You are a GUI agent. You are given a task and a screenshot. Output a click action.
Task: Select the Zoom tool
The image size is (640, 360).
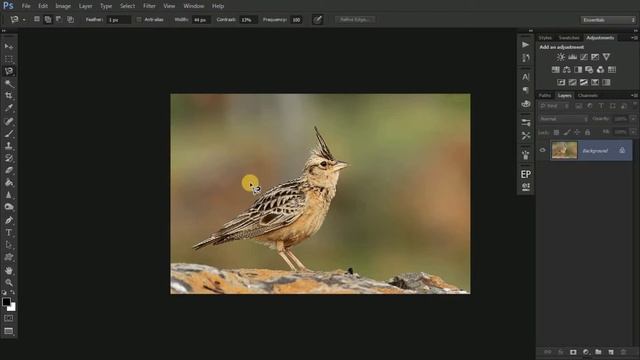tap(9, 282)
